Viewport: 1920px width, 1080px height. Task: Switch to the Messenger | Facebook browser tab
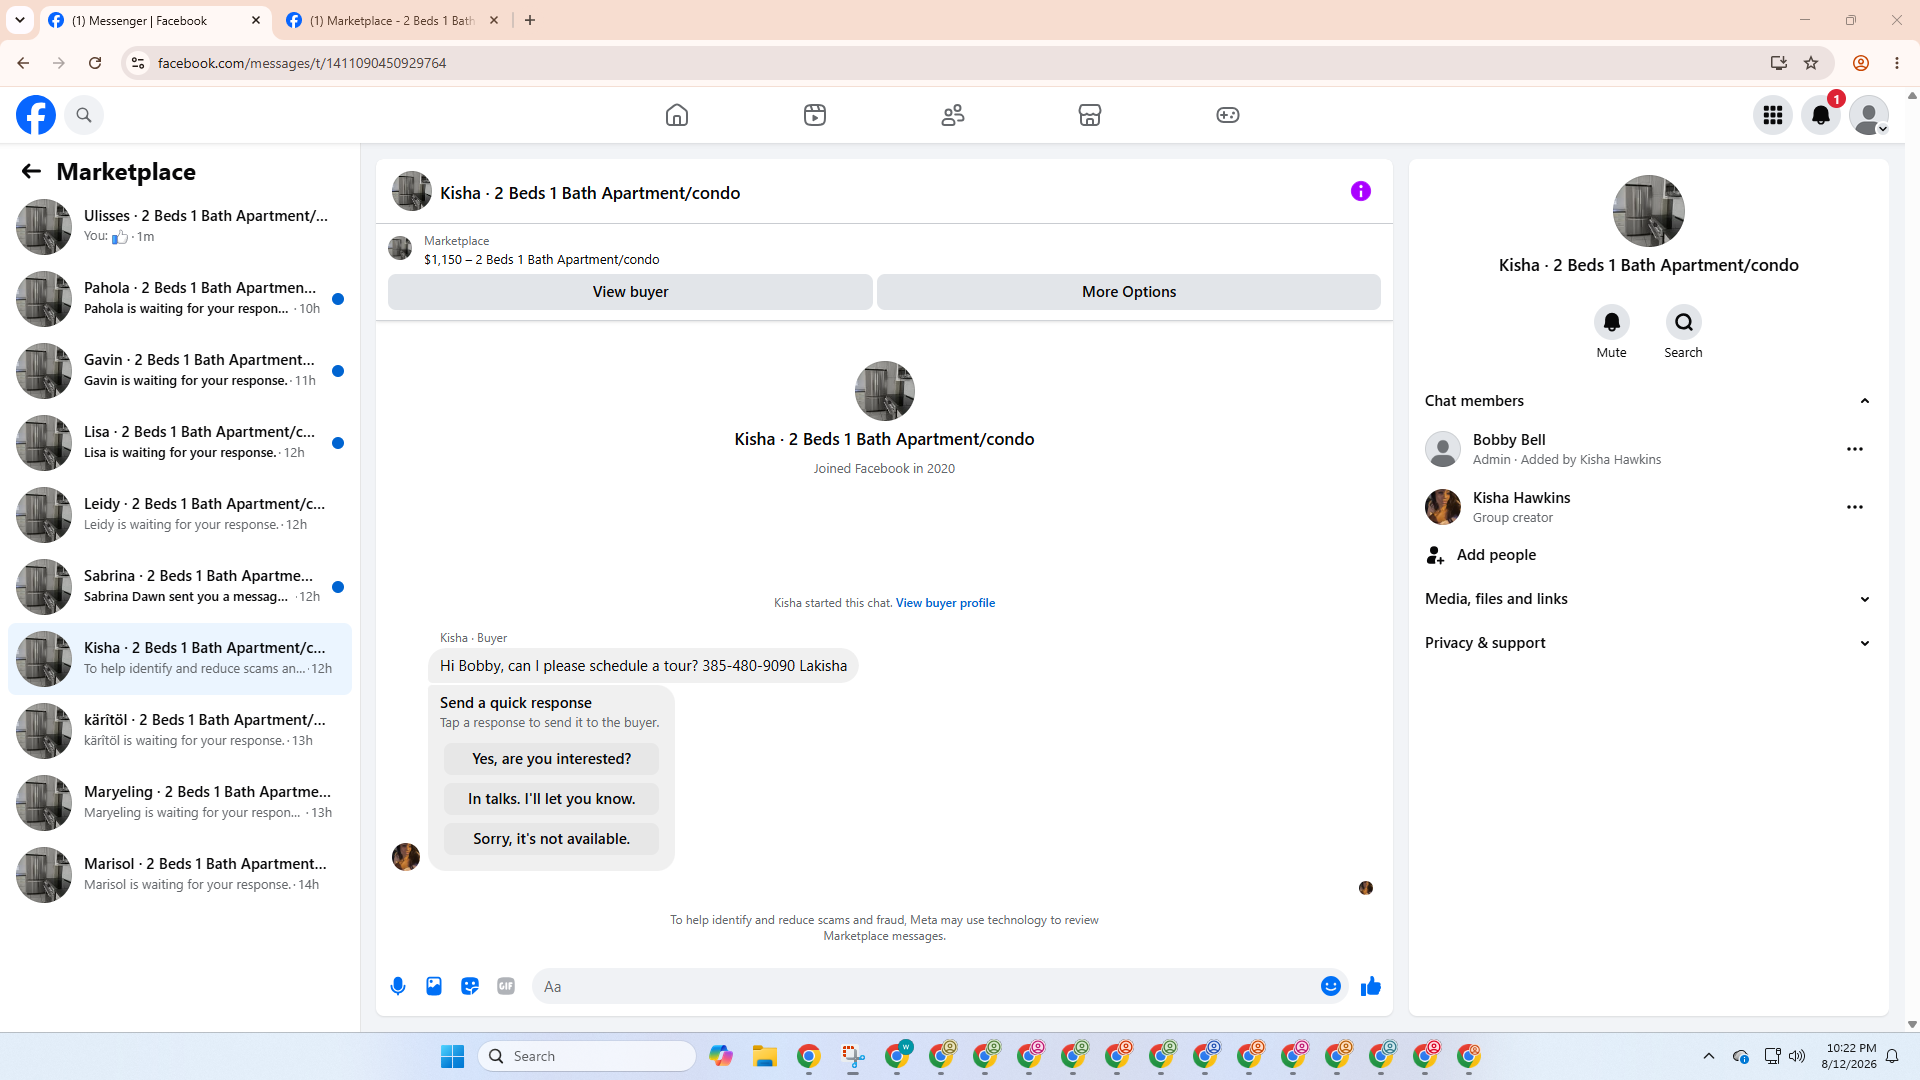pos(155,20)
